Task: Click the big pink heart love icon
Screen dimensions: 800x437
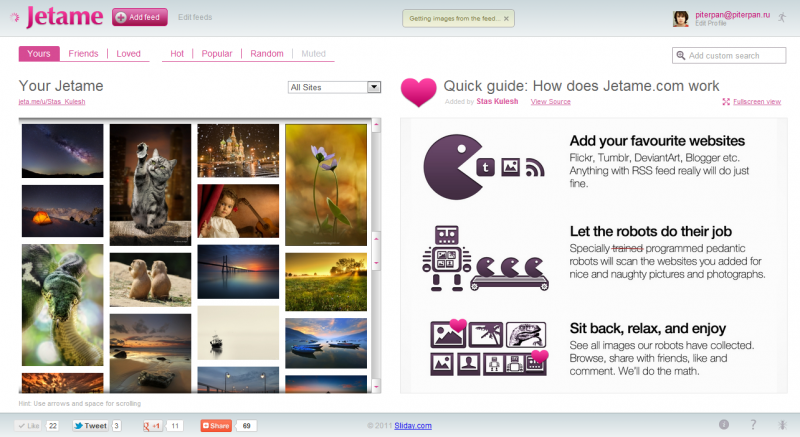Action: 418,92
